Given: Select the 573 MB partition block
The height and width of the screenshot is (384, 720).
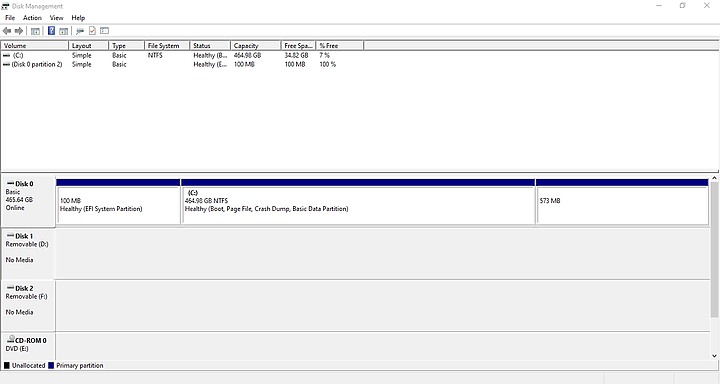Looking at the screenshot, I should pos(622,202).
